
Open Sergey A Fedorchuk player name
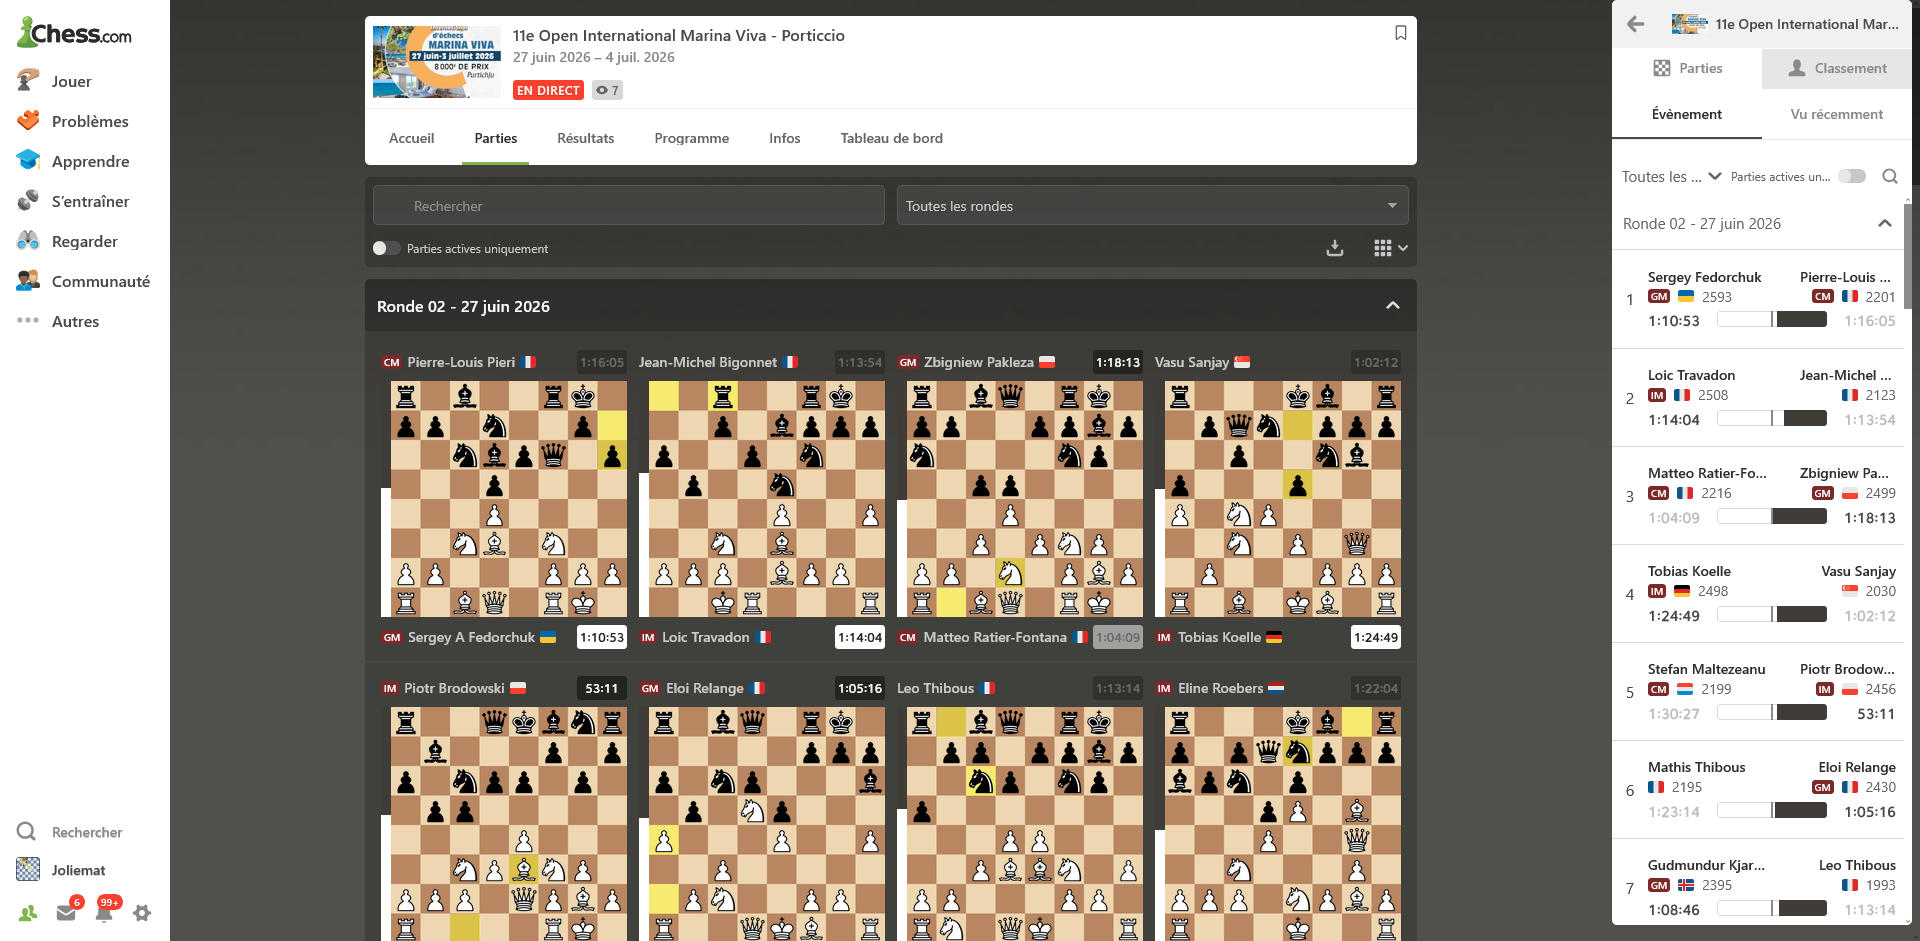pyautogui.click(x=471, y=637)
